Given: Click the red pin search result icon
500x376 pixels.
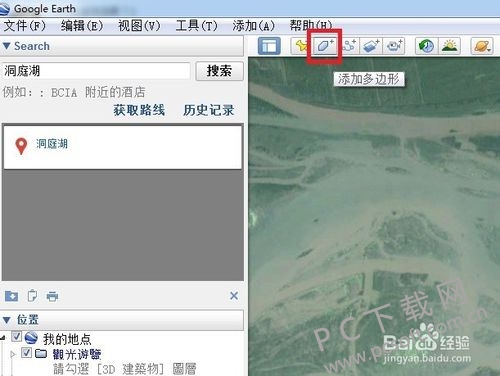Looking at the screenshot, I should 21,146.
